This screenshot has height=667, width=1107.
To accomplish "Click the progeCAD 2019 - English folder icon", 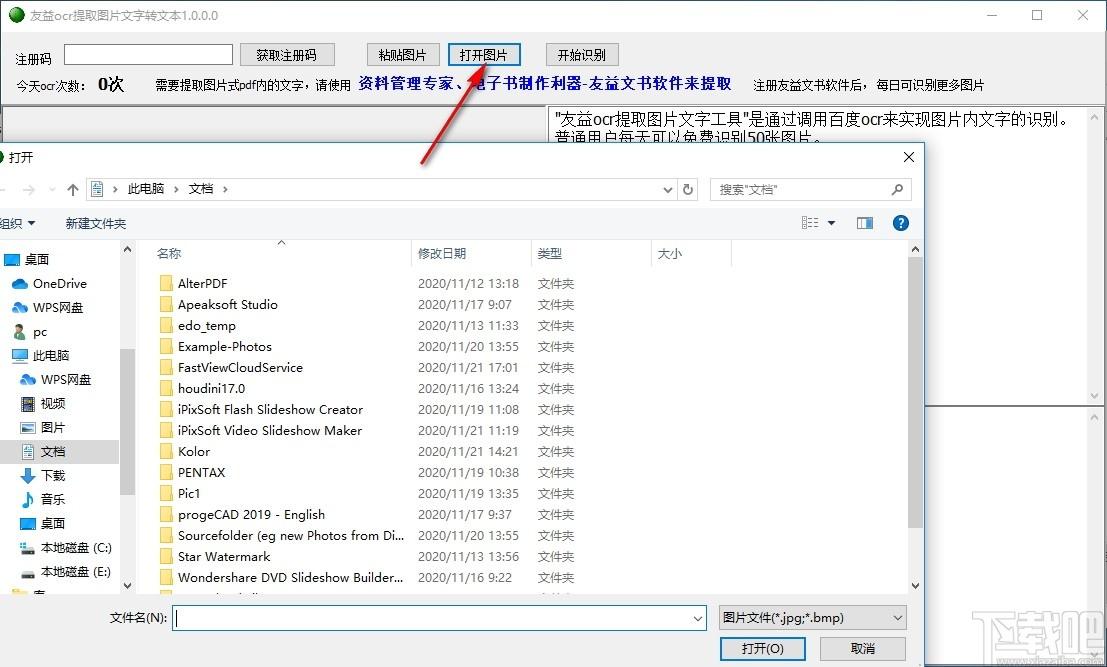I will [166, 515].
